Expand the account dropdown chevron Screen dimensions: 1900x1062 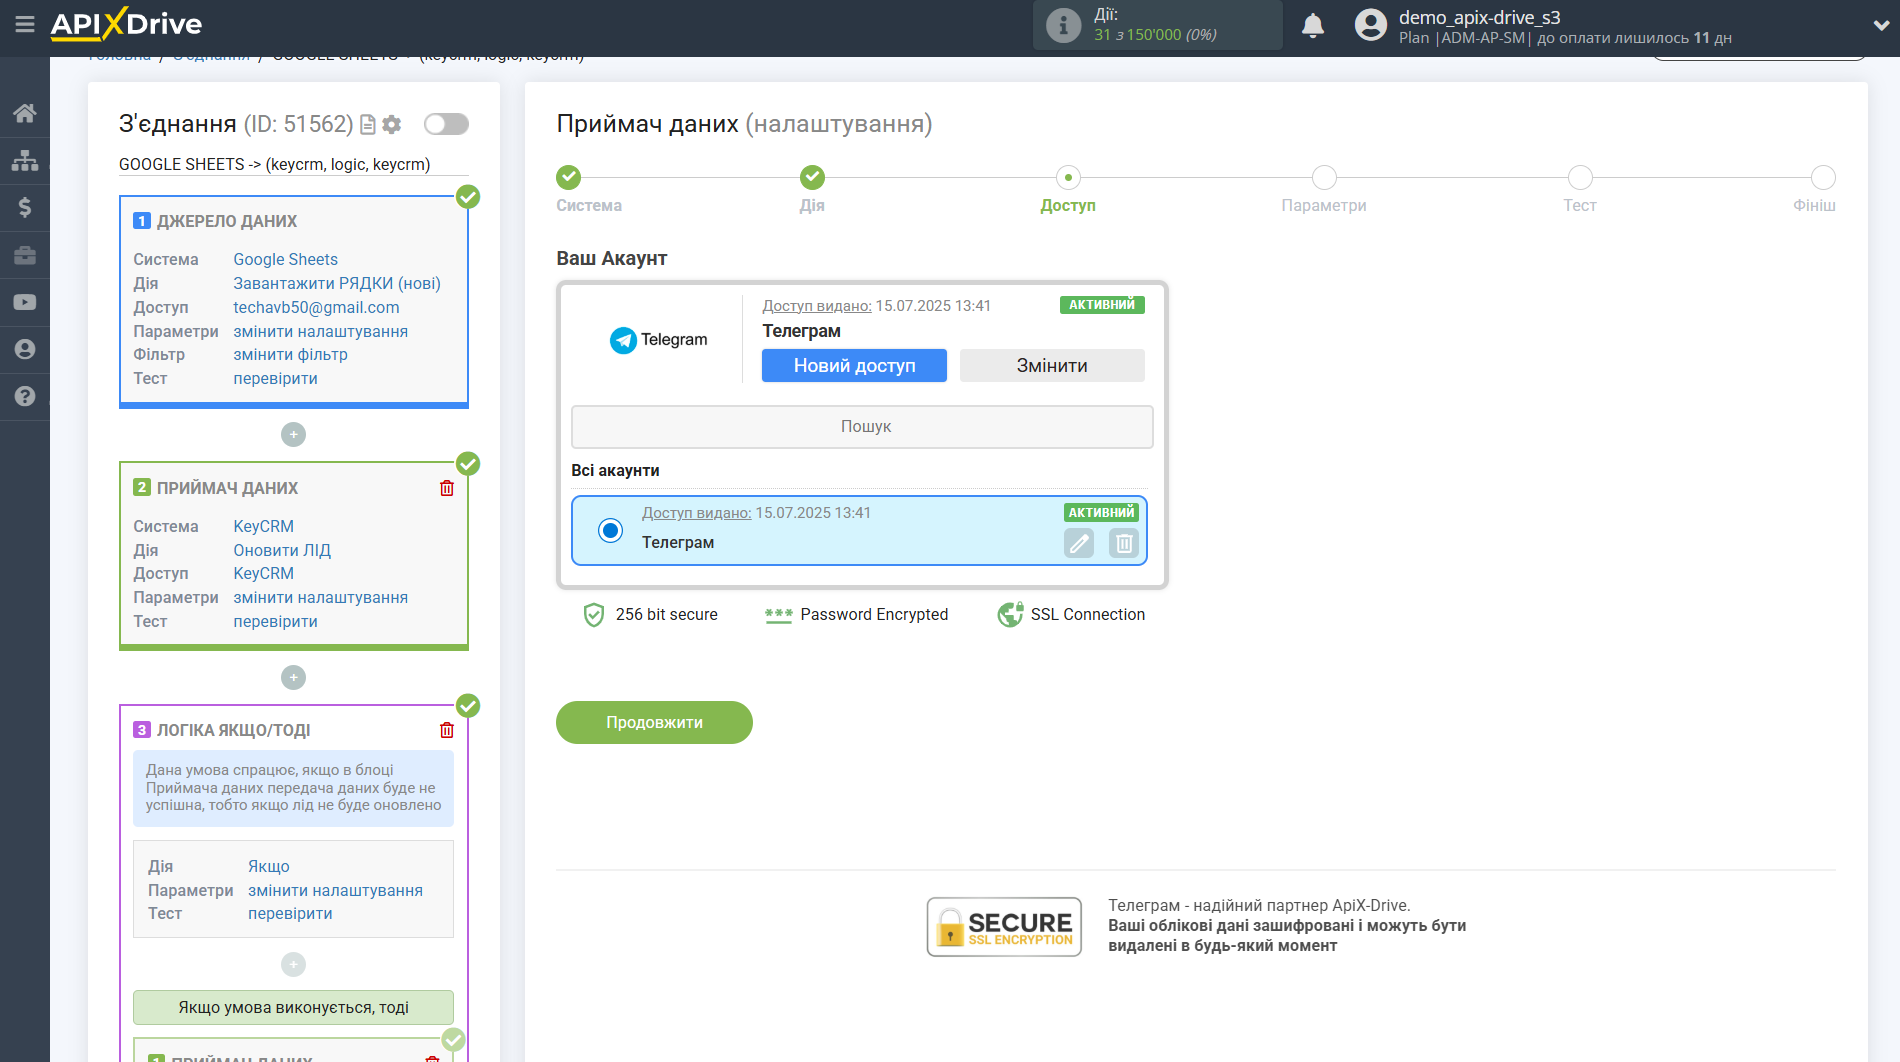[x=1880, y=25]
